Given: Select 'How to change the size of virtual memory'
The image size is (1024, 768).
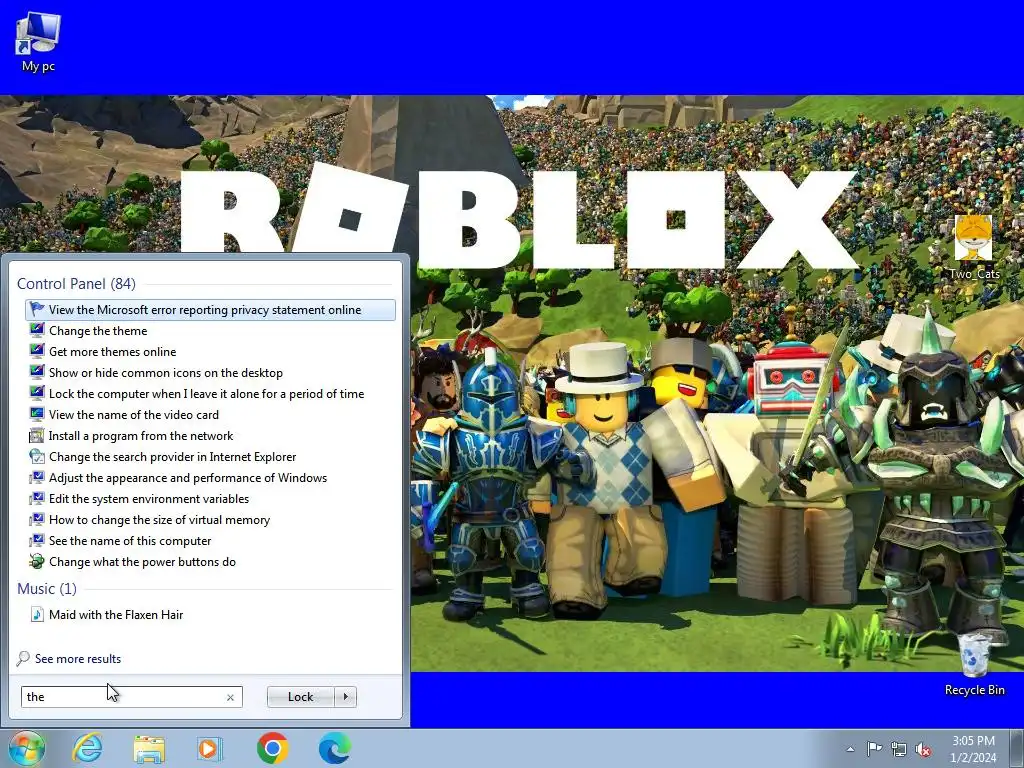Looking at the screenshot, I should click(159, 520).
